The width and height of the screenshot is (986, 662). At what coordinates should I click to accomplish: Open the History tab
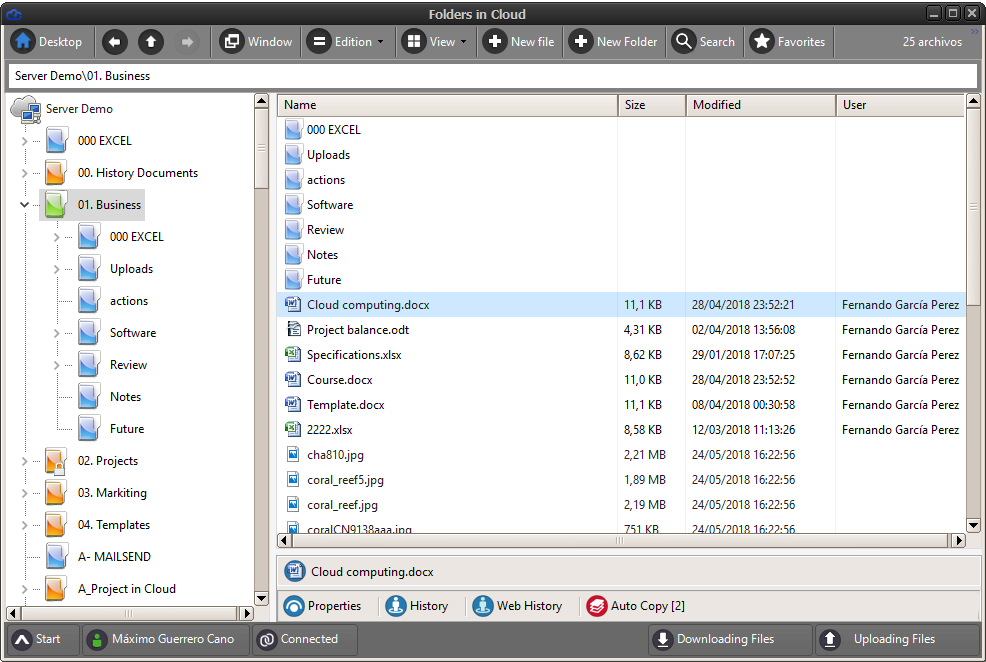(x=416, y=606)
